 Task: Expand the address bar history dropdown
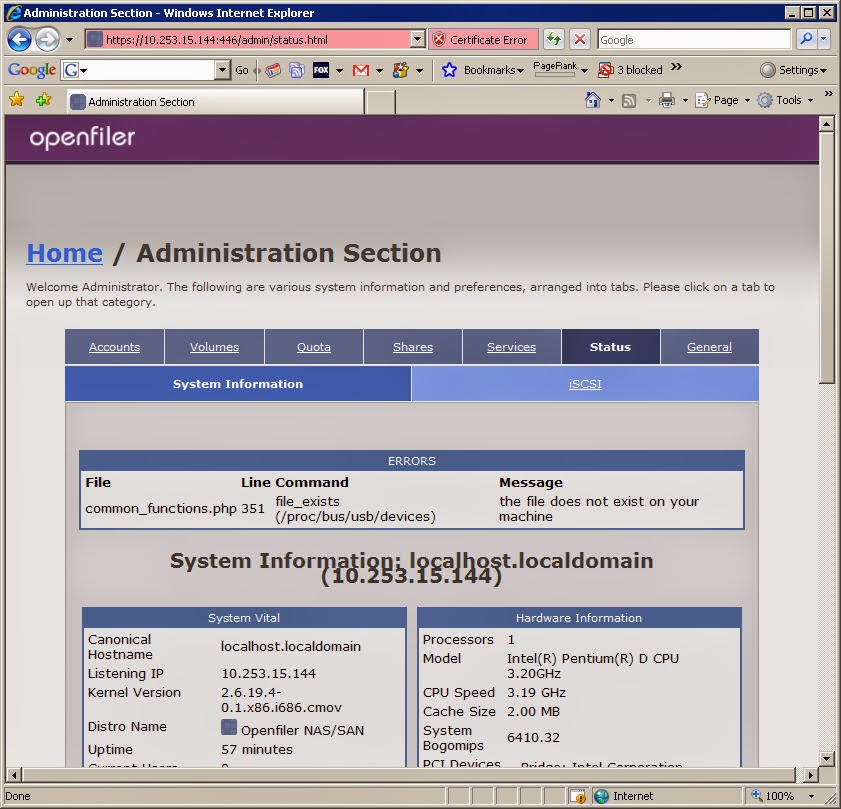[x=418, y=39]
